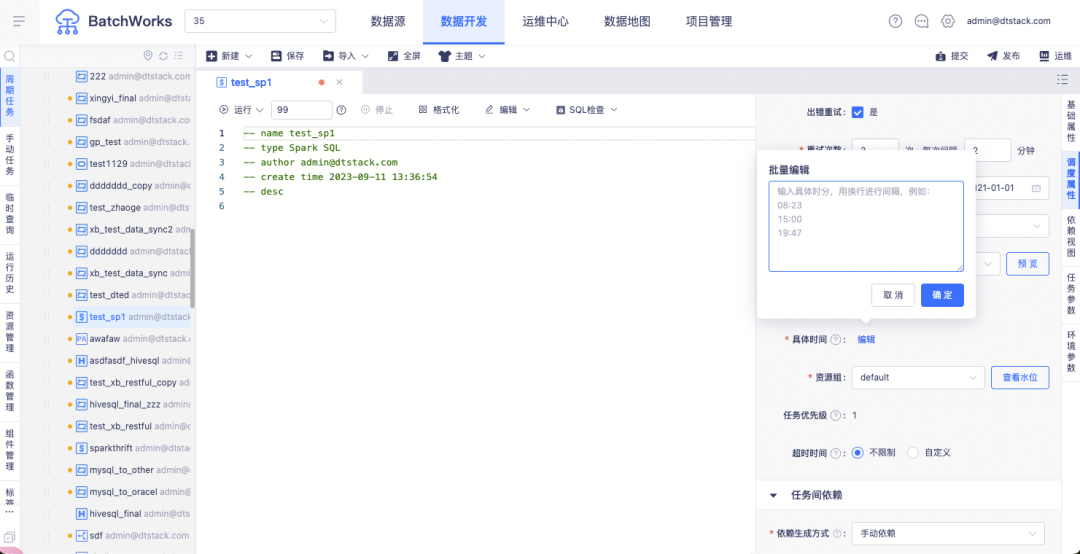Click the 批量编辑 time textarea
The width and height of the screenshot is (1080, 554).
point(866,226)
